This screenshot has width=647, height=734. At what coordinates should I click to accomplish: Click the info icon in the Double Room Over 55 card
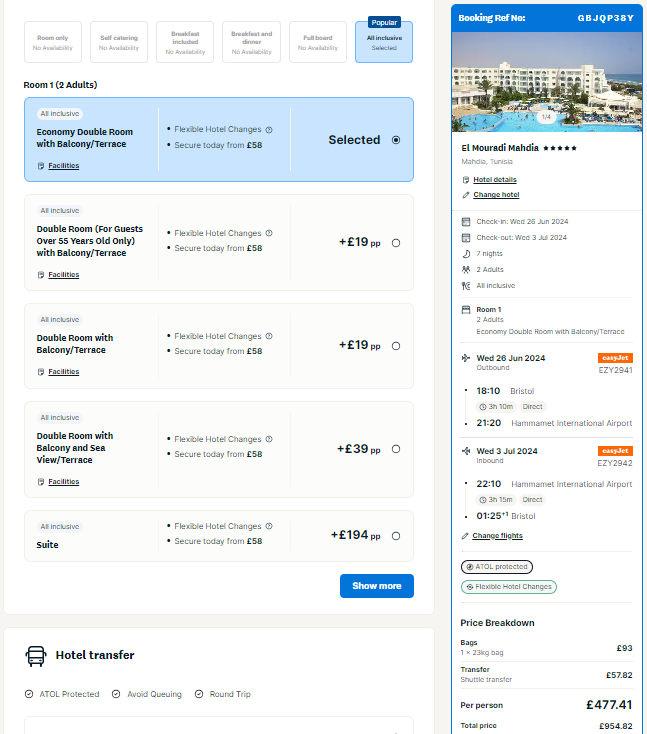coord(269,233)
